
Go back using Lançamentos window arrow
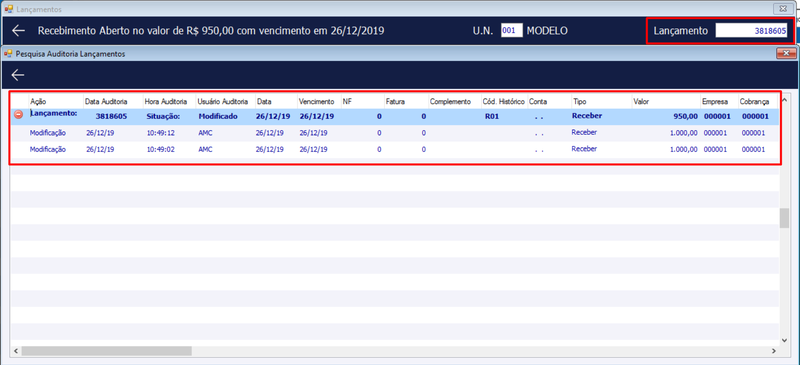pos(18,31)
